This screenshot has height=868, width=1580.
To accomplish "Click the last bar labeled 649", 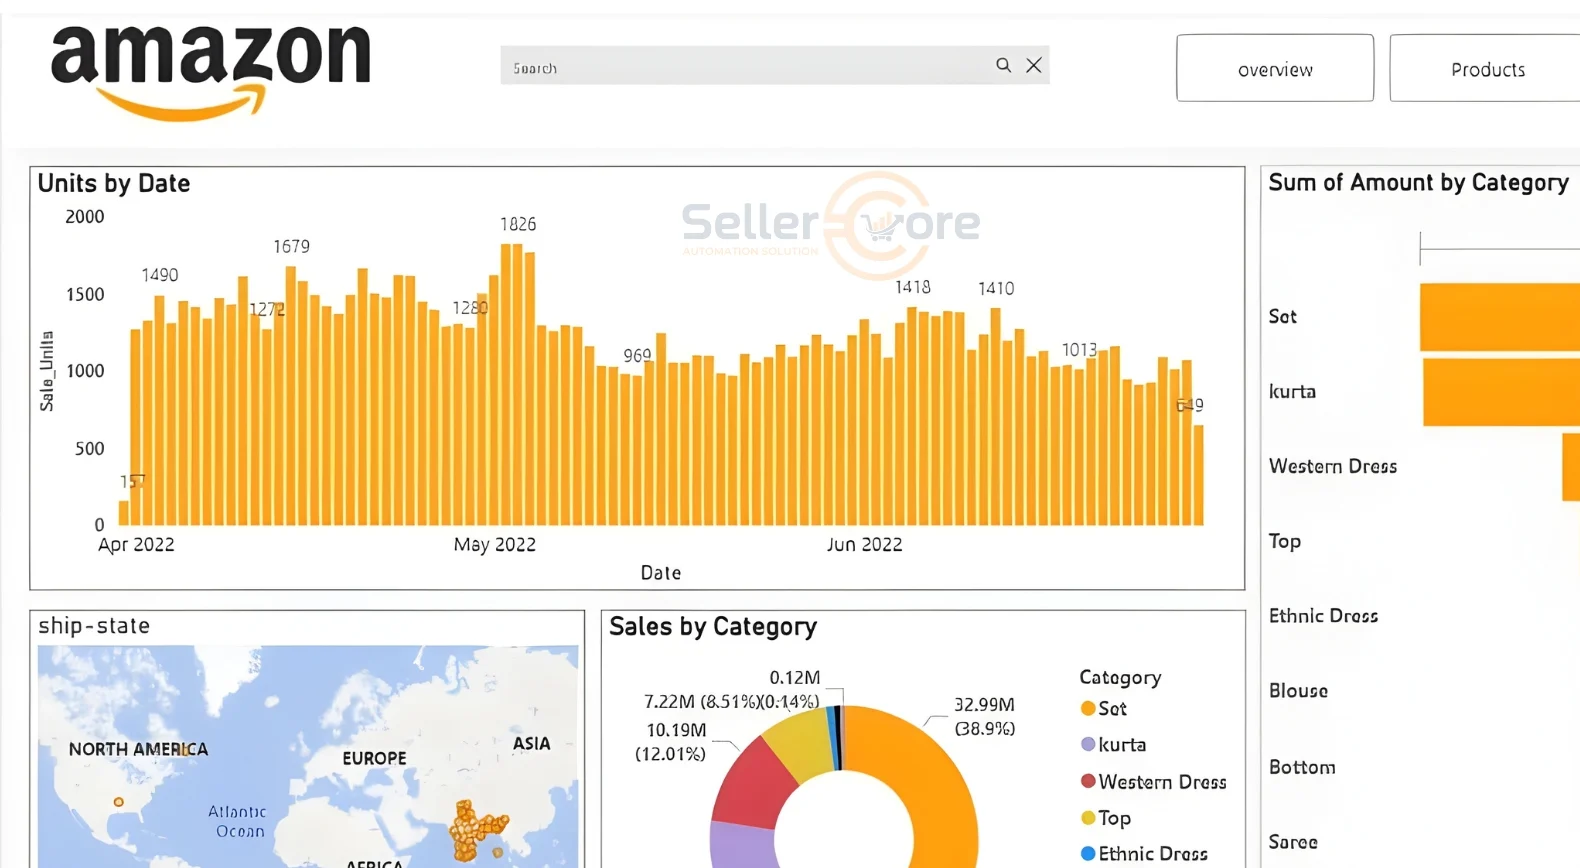I will (1198, 475).
